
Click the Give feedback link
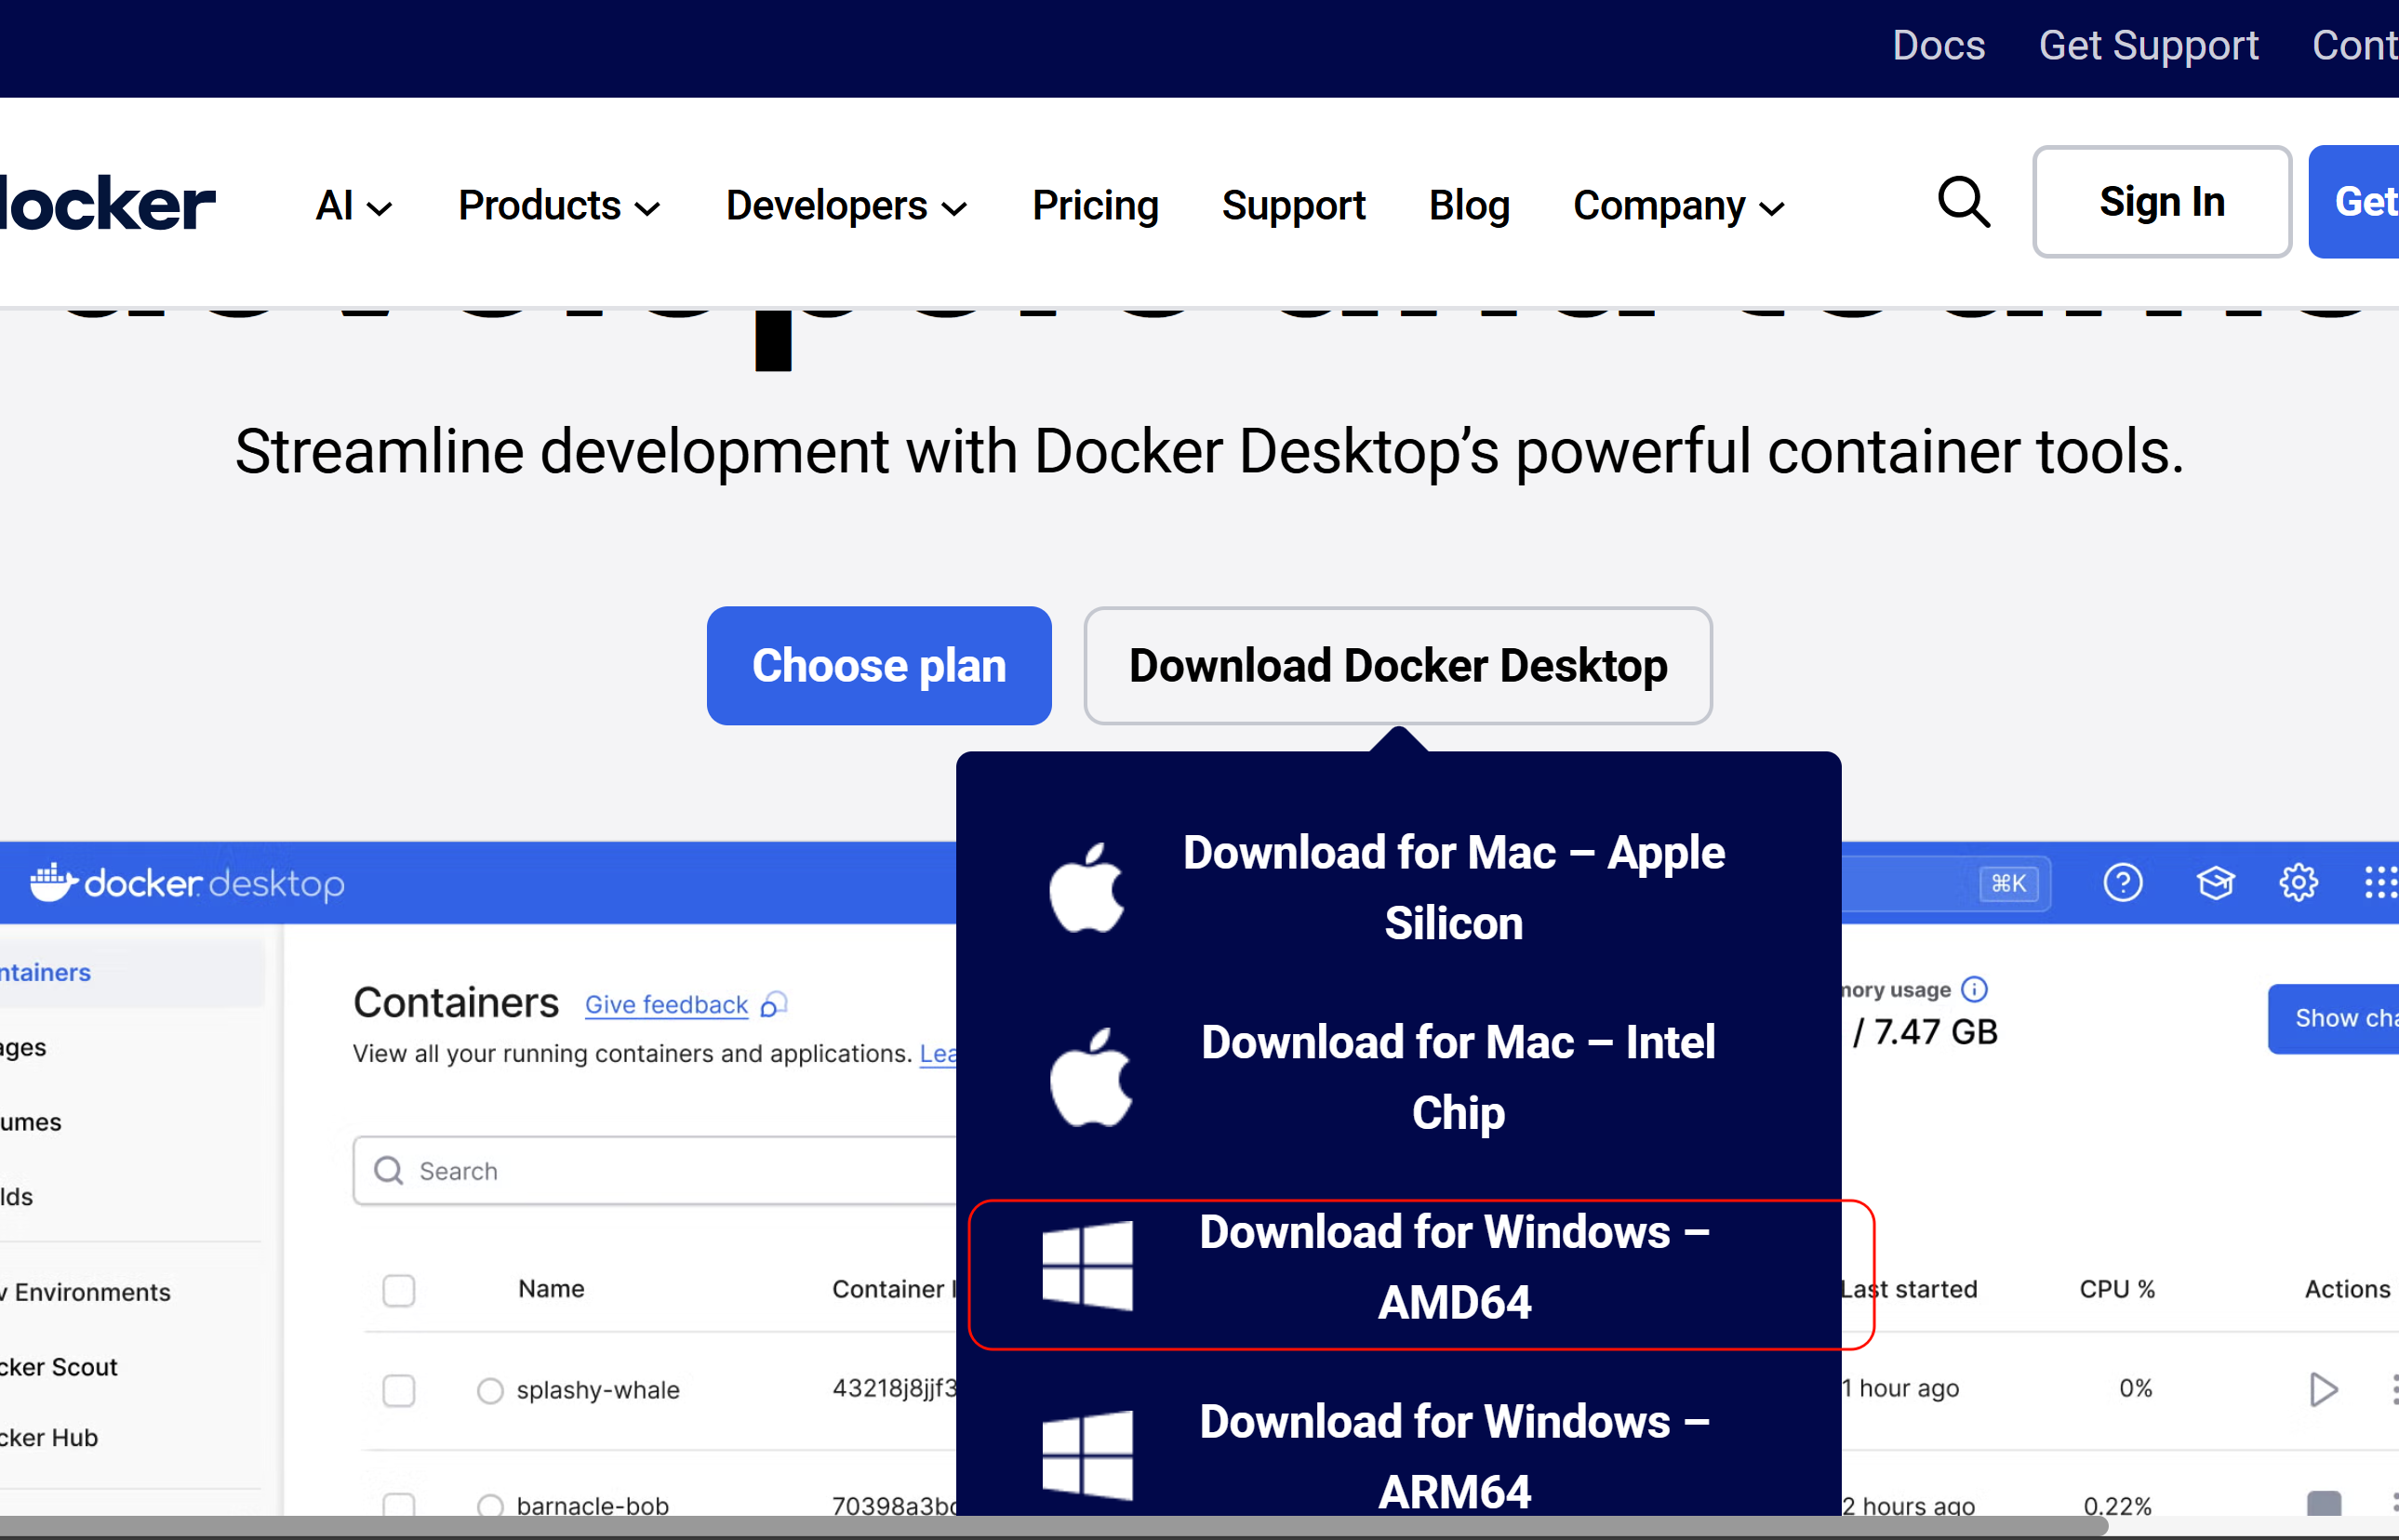[x=666, y=1004]
